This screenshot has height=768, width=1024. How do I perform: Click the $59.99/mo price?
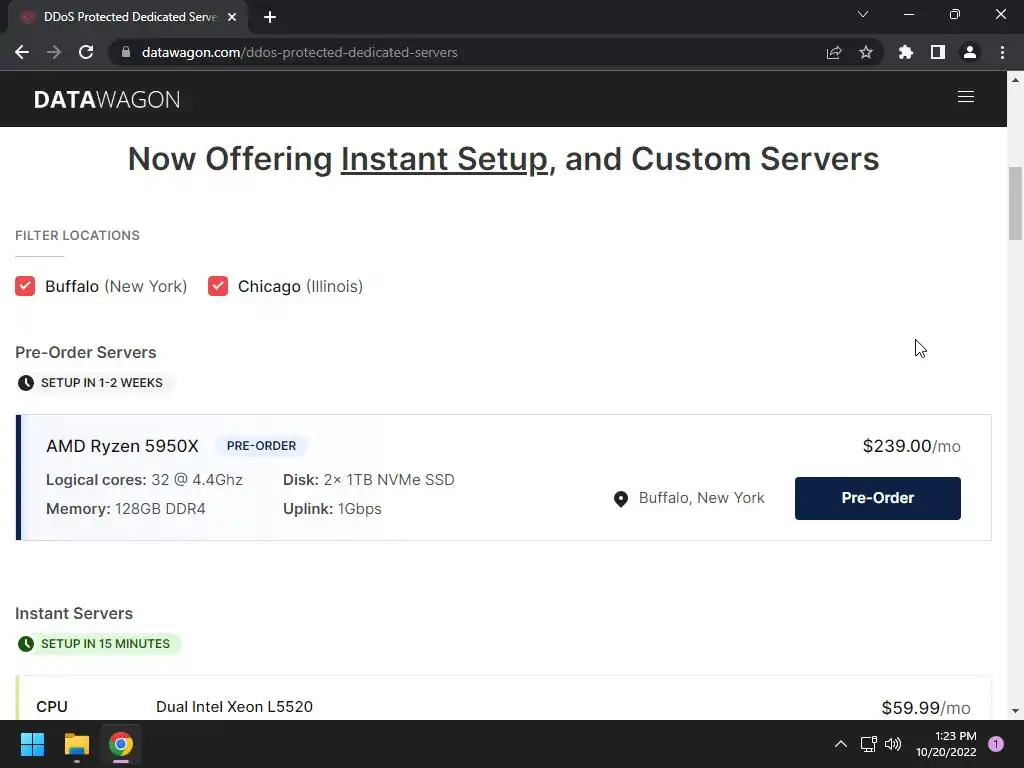925,708
